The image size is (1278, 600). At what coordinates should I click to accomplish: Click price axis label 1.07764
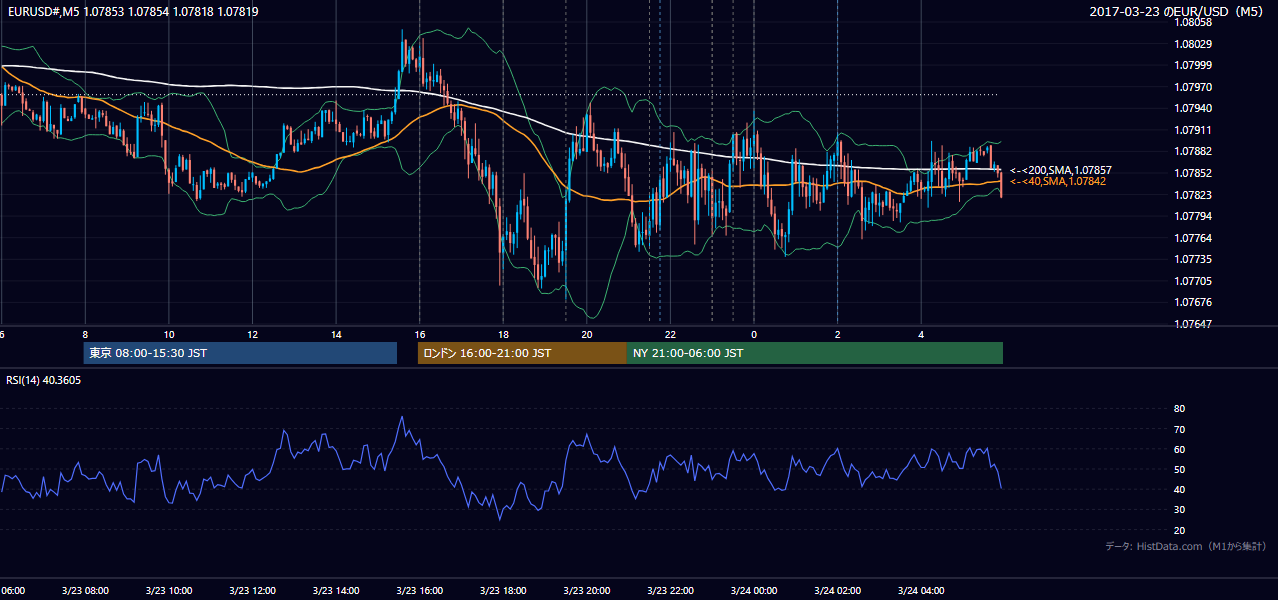point(1193,238)
